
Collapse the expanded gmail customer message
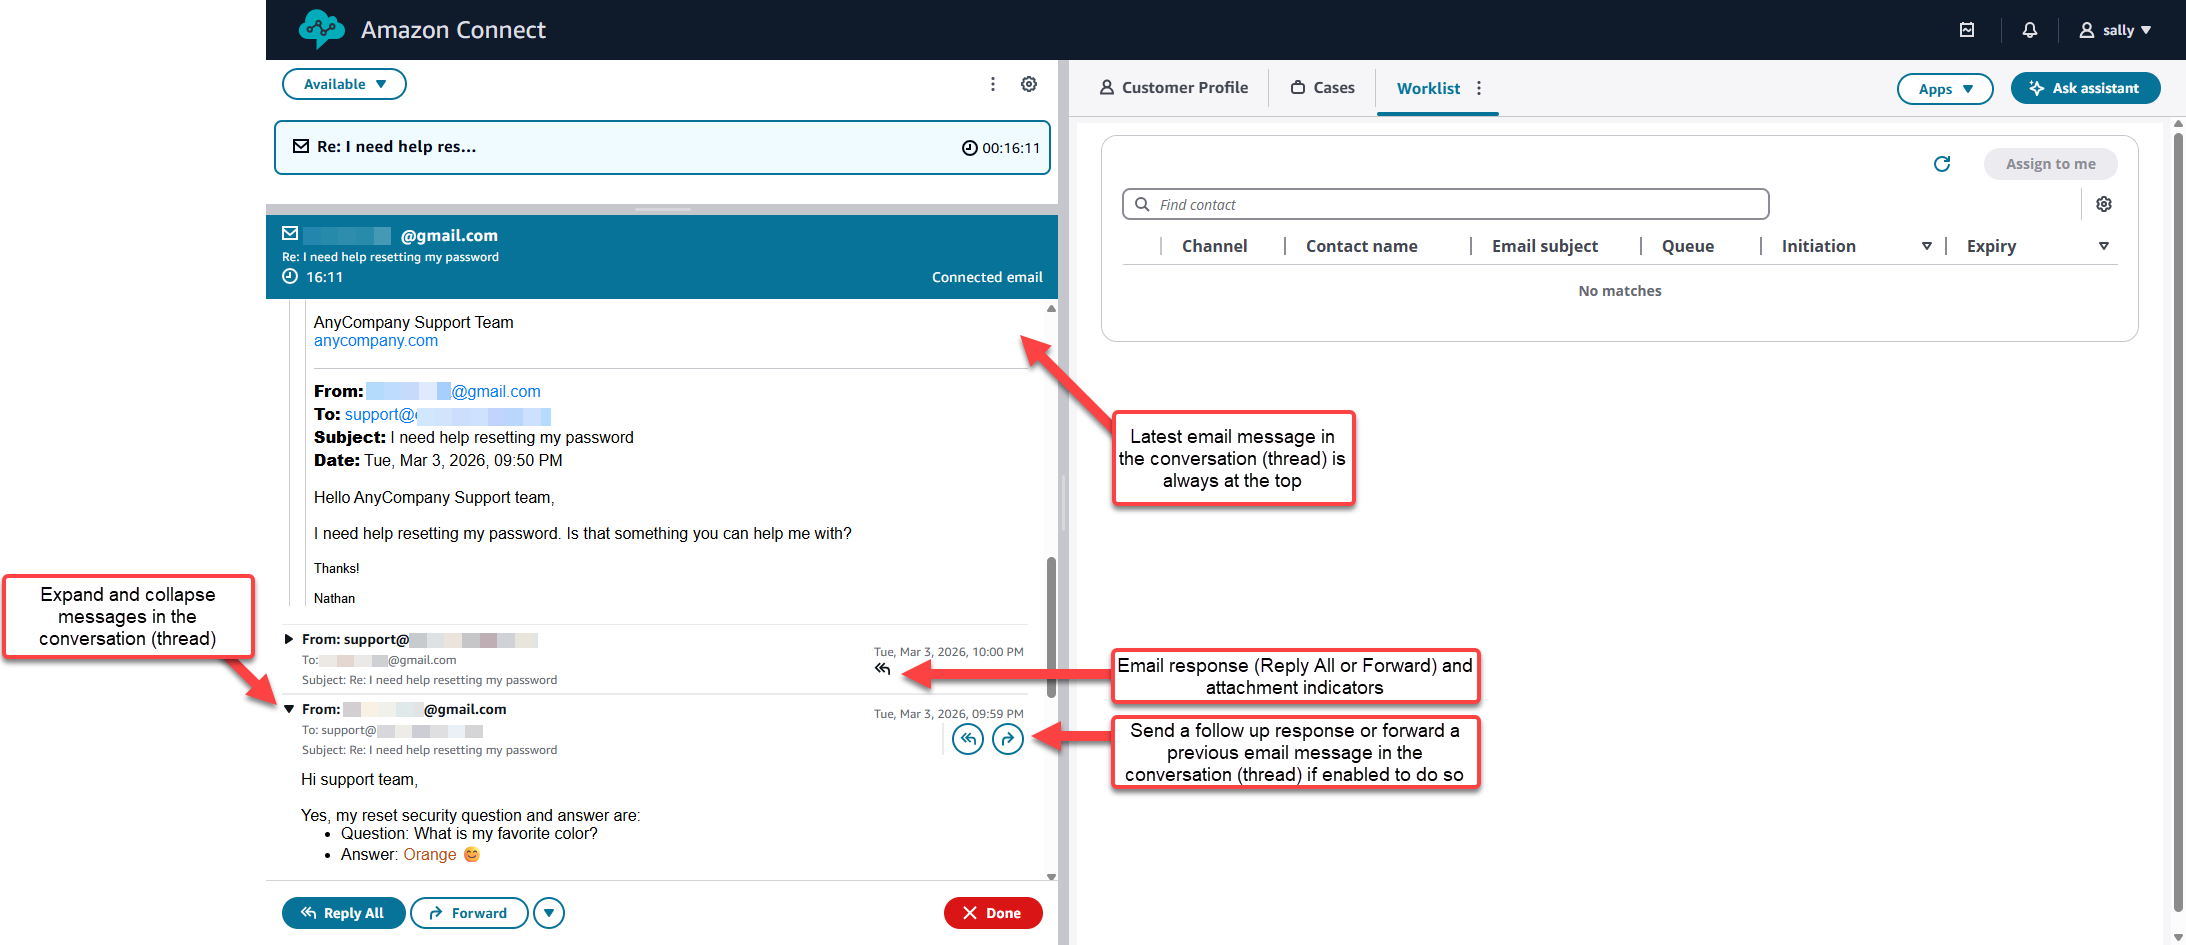tap(289, 708)
